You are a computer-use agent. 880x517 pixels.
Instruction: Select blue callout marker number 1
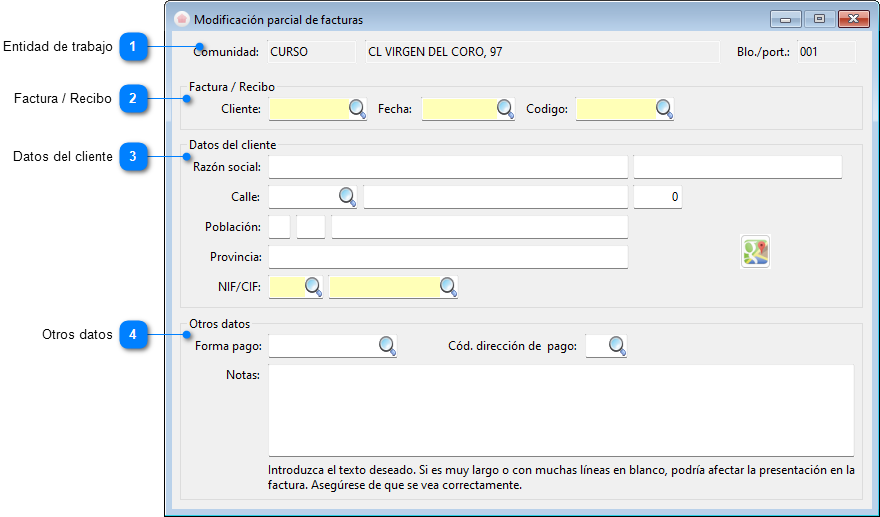(133, 46)
